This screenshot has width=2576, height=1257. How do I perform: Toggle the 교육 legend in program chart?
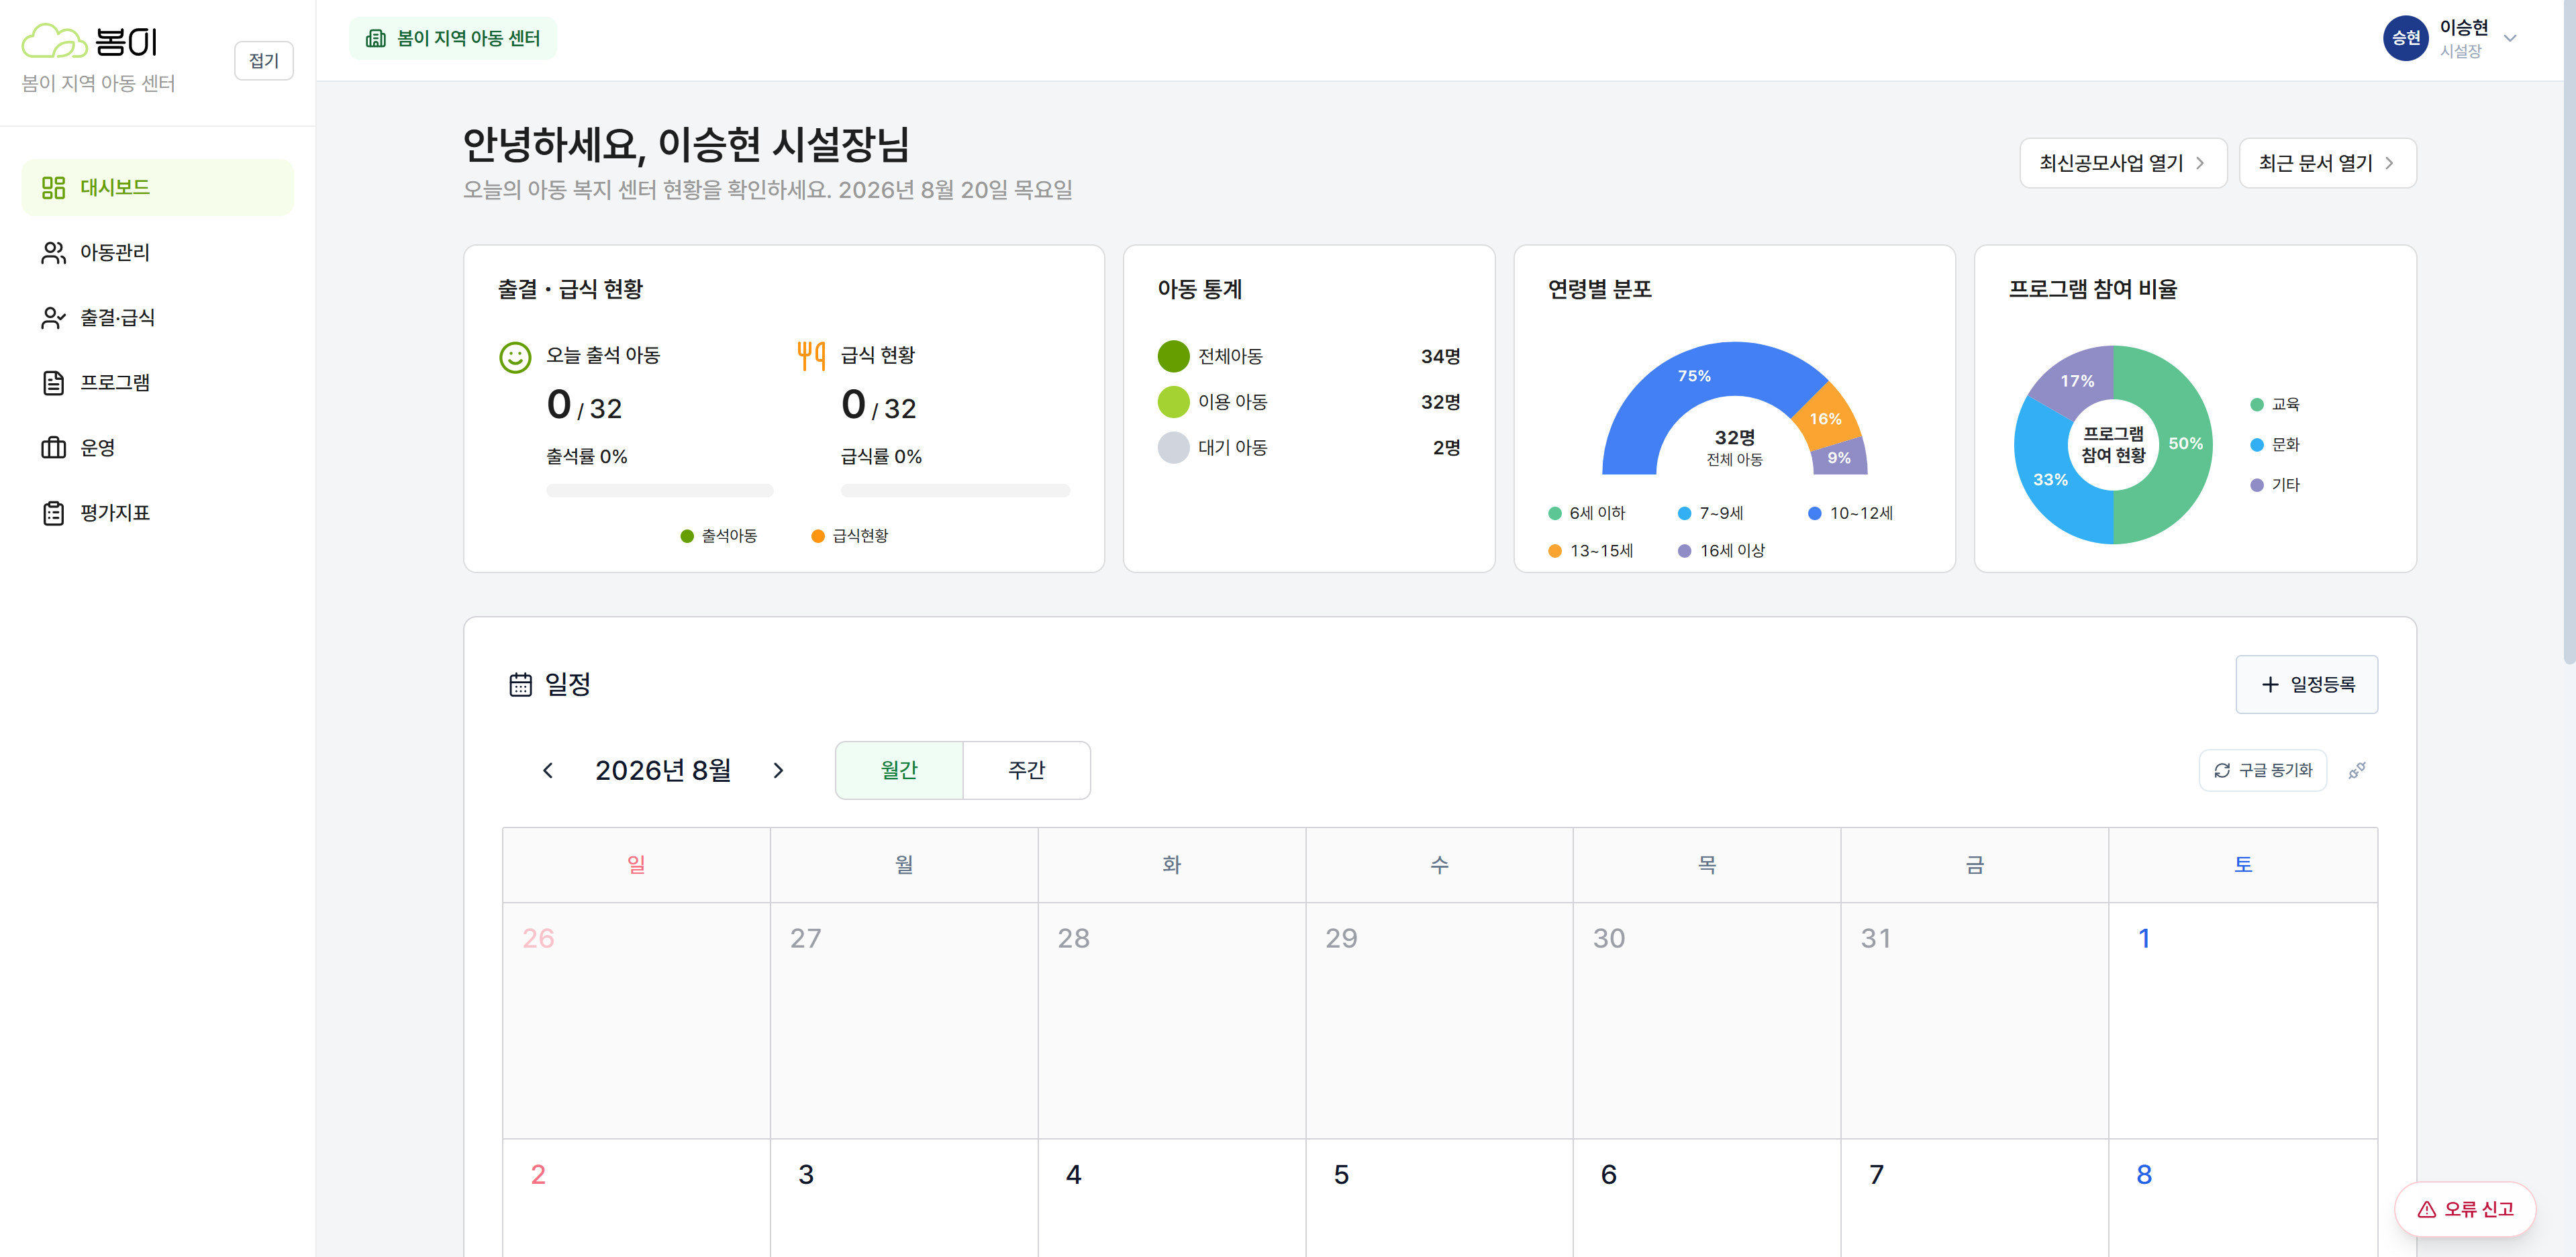[2275, 404]
